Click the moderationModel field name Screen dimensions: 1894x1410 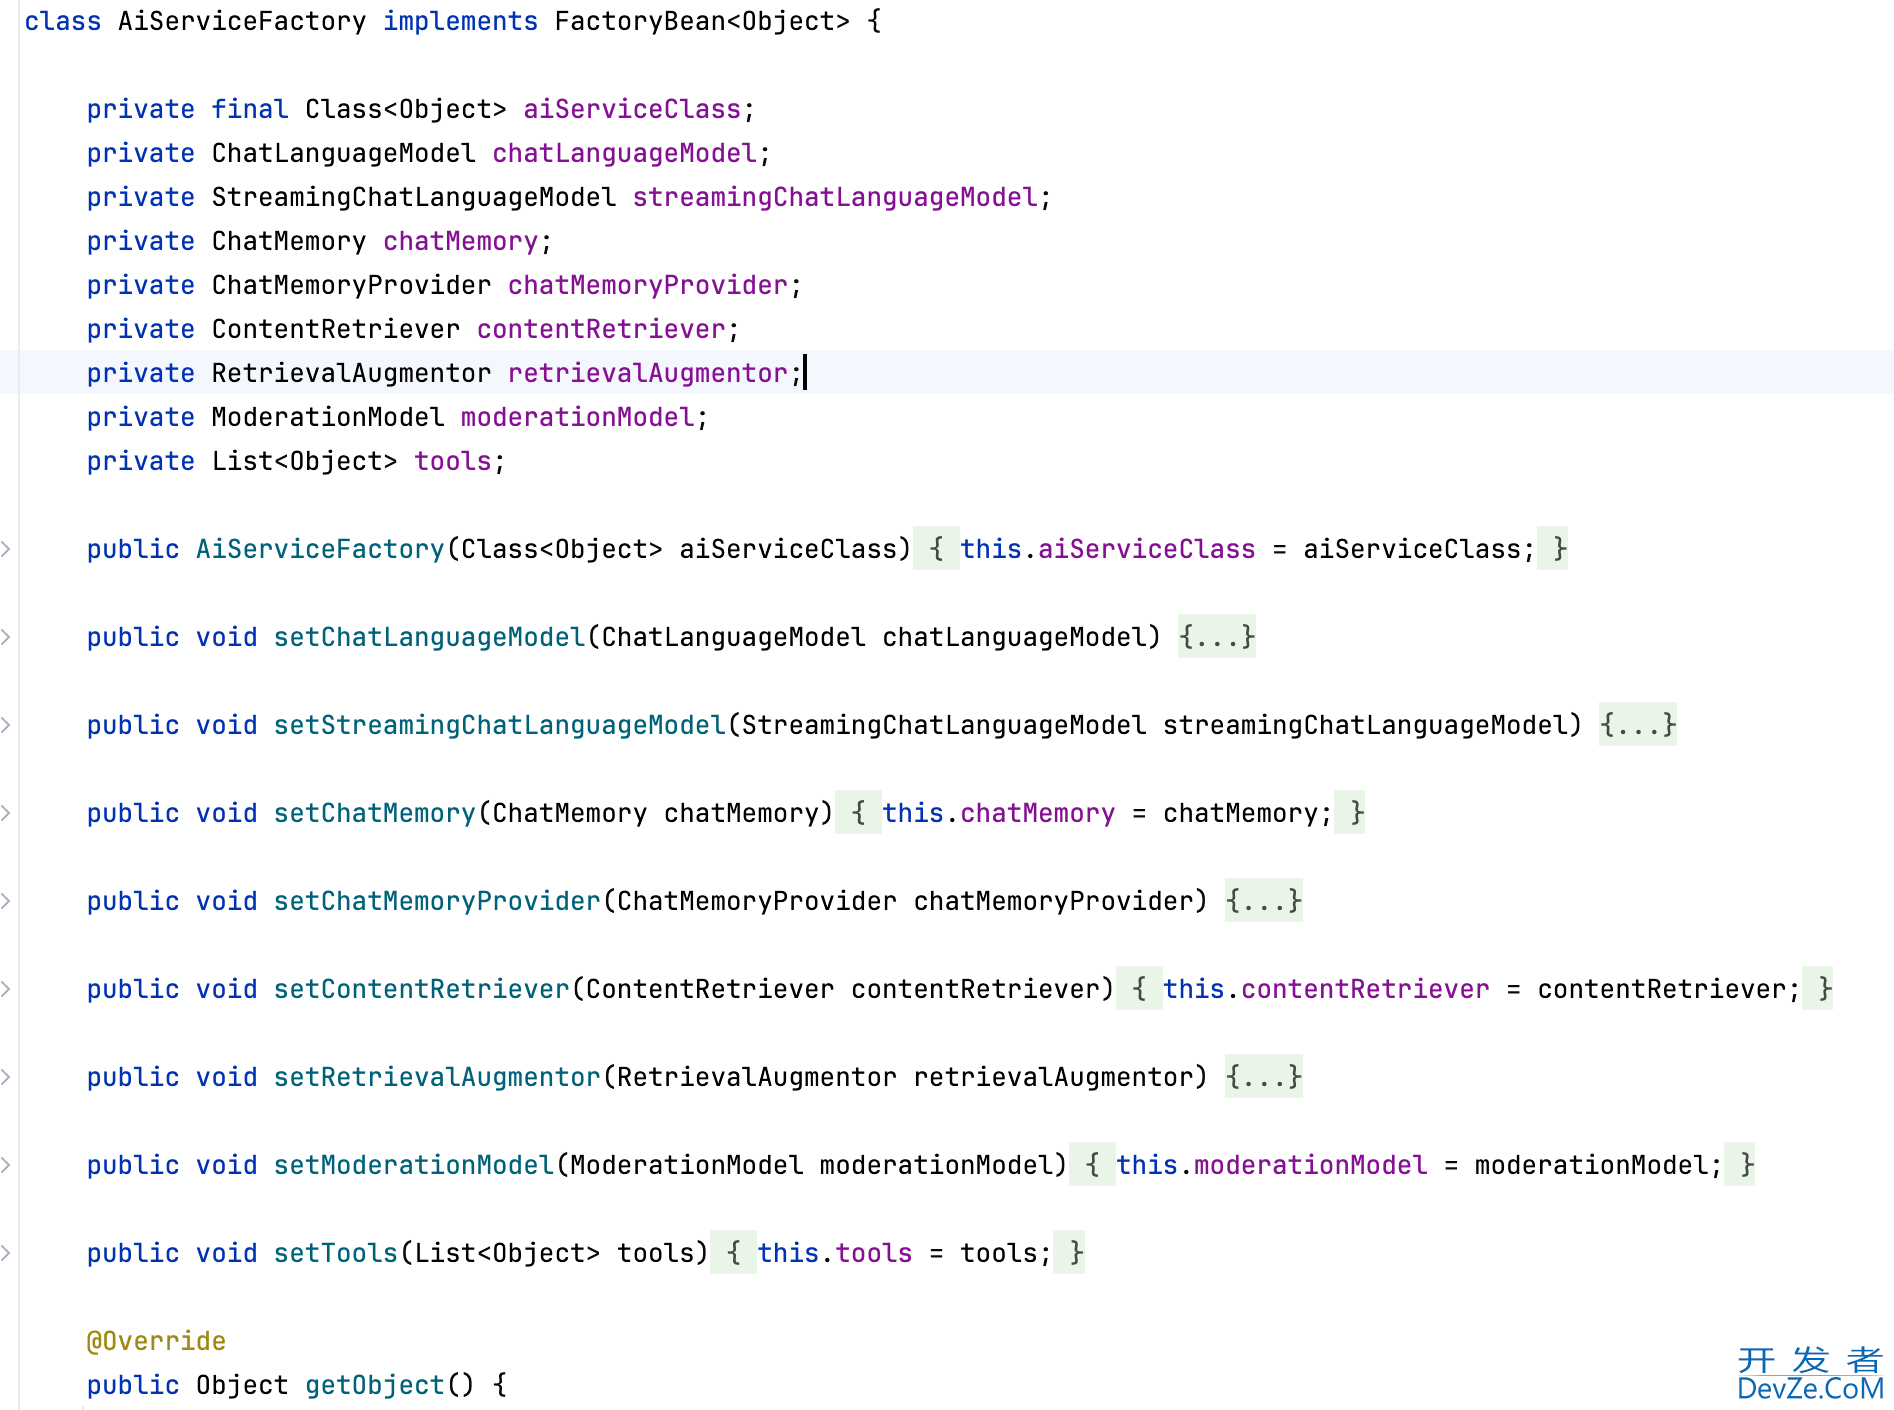[577, 417]
